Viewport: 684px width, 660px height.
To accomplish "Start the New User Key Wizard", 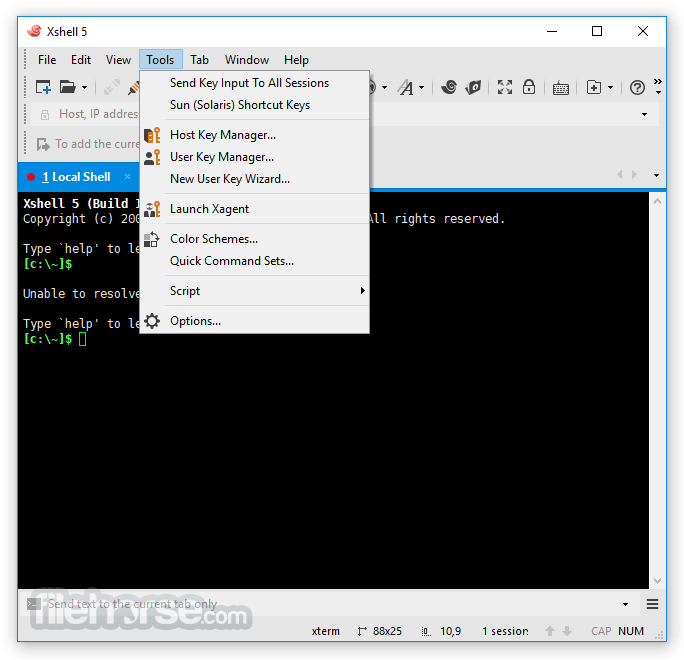I will click(255, 179).
